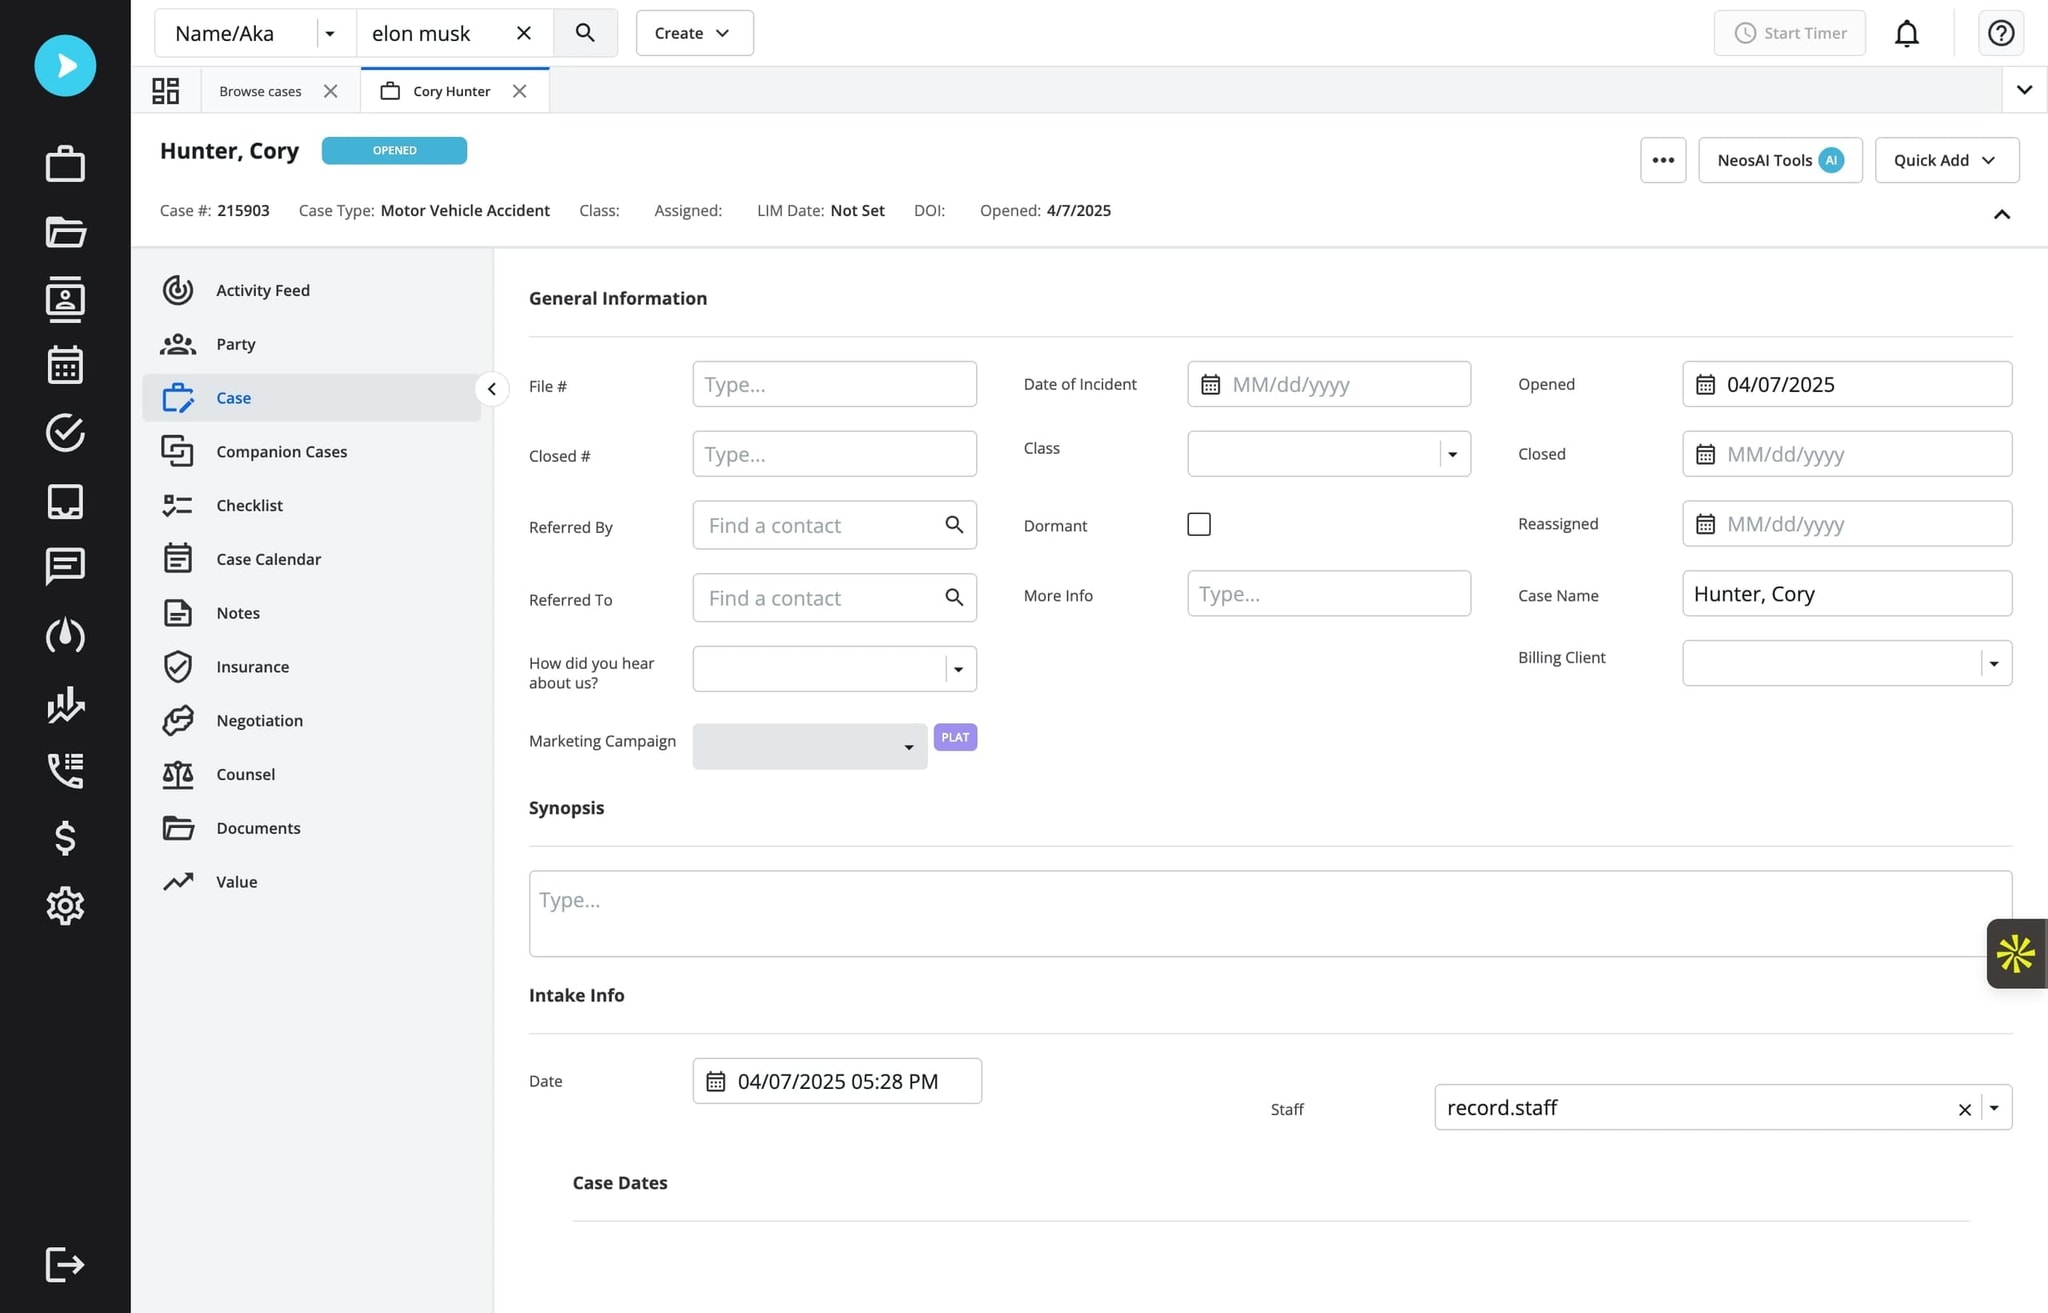Open the tasks checkmark icon in sidebar
This screenshot has height=1313, width=2048.
pyautogui.click(x=65, y=433)
